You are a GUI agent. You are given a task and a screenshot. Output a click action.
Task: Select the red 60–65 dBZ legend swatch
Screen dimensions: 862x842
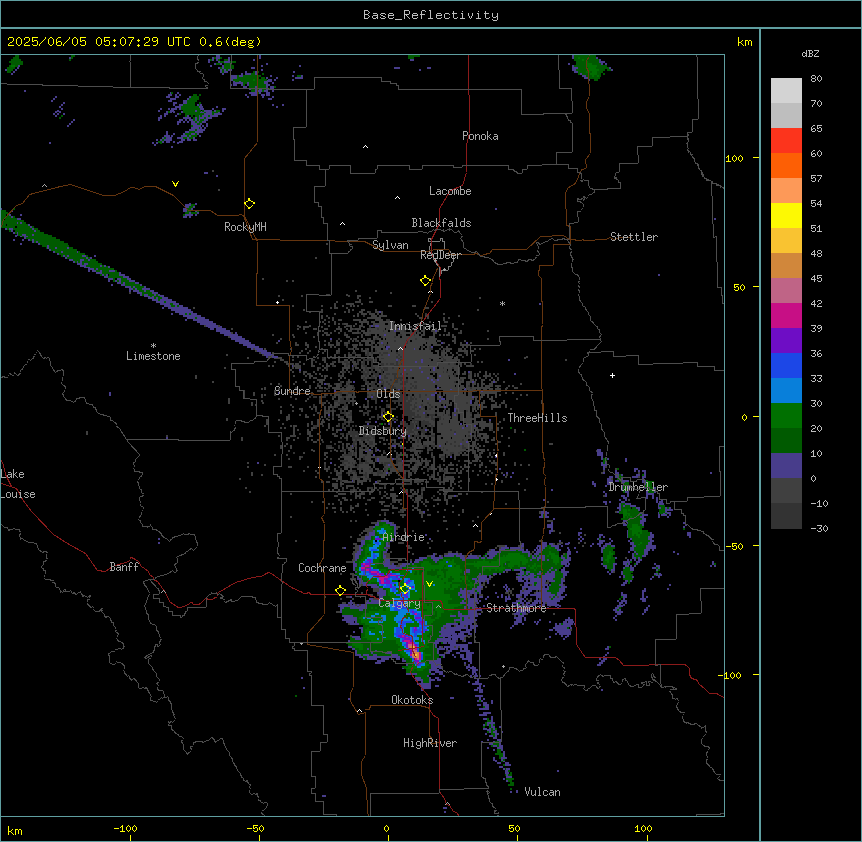pyautogui.click(x=786, y=141)
